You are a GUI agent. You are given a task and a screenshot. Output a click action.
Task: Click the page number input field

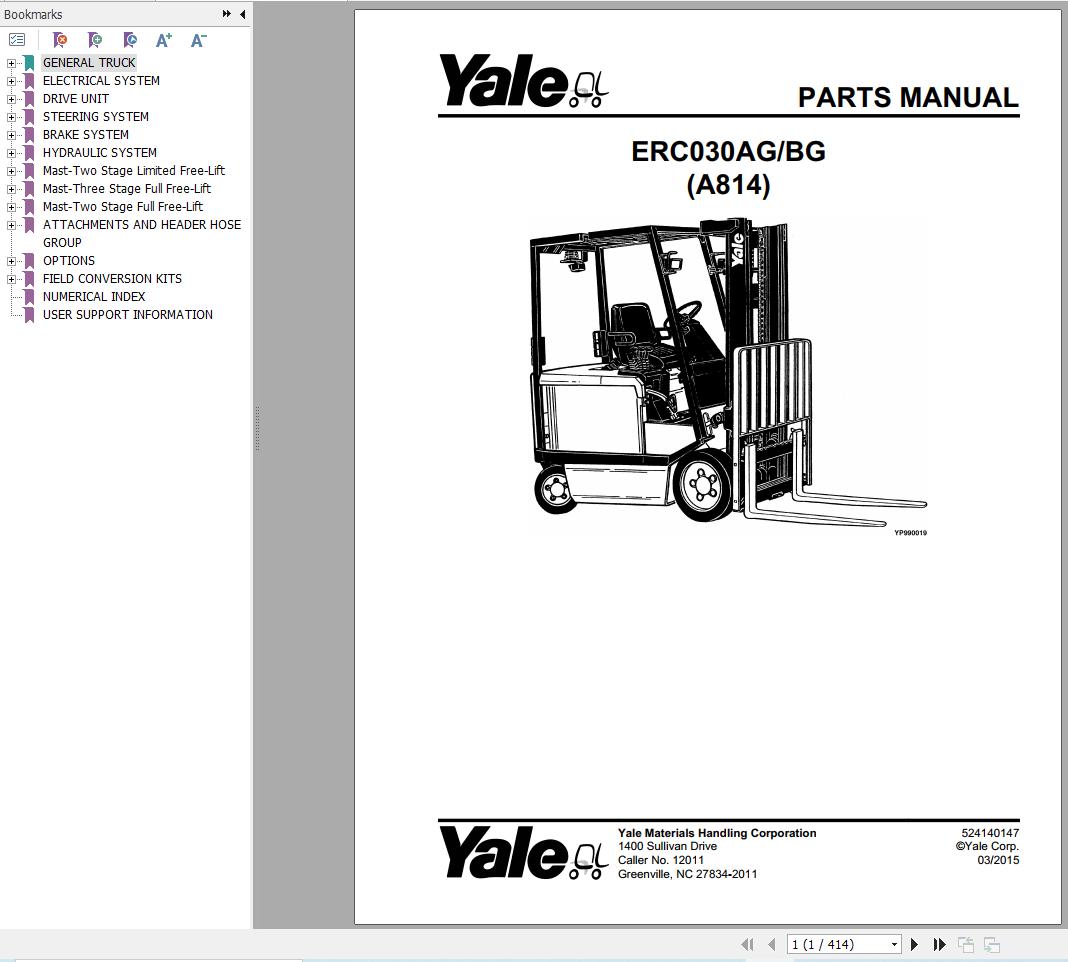[830, 943]
